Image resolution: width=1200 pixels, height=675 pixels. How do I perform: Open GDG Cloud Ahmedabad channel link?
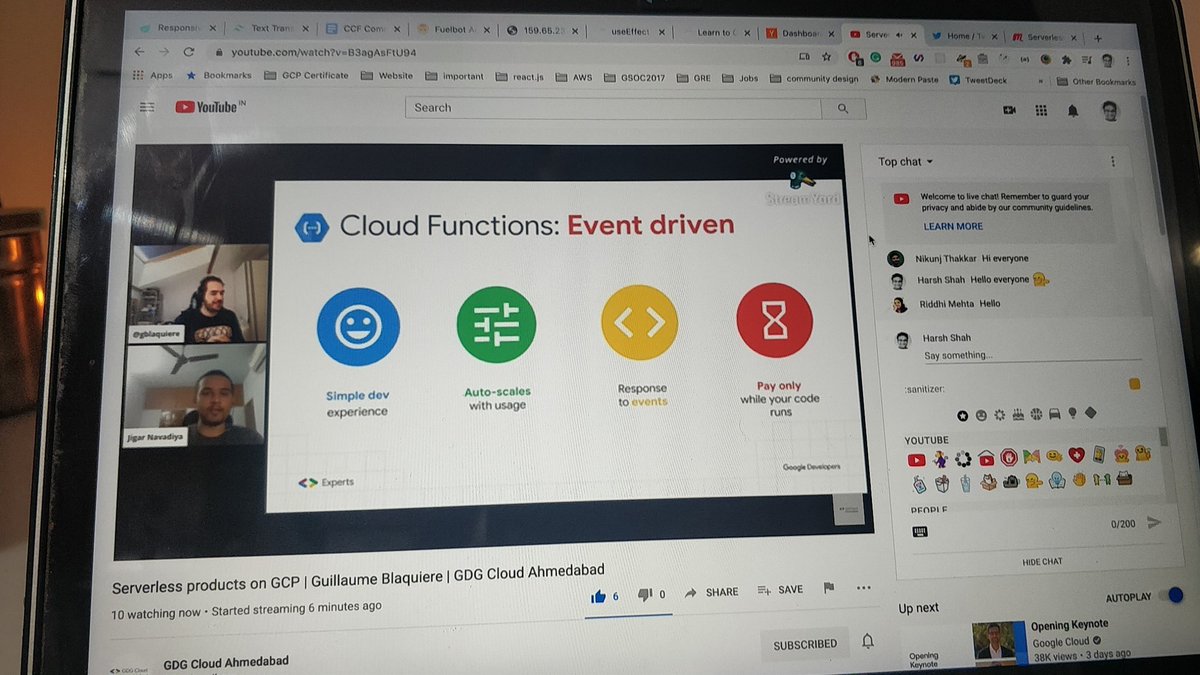pyautogui.click(x=226, y=662)
